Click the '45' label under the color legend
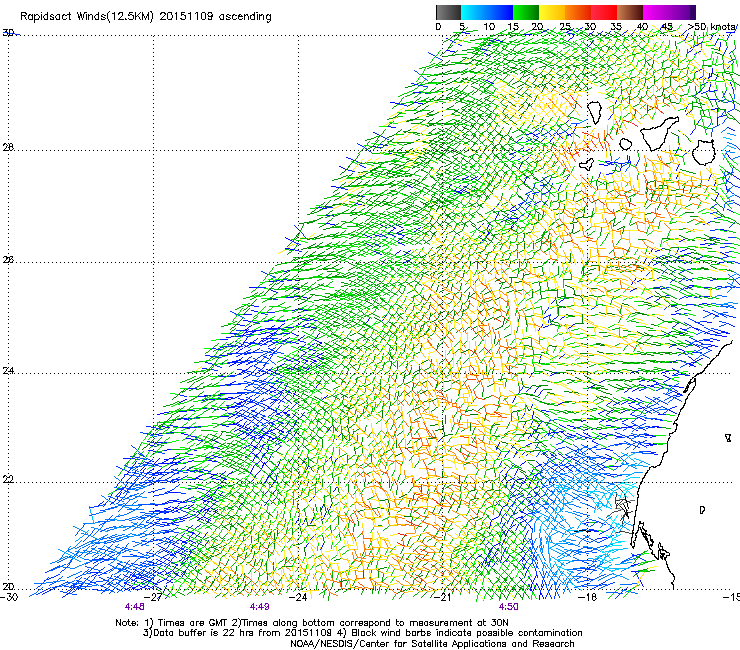 667,27
